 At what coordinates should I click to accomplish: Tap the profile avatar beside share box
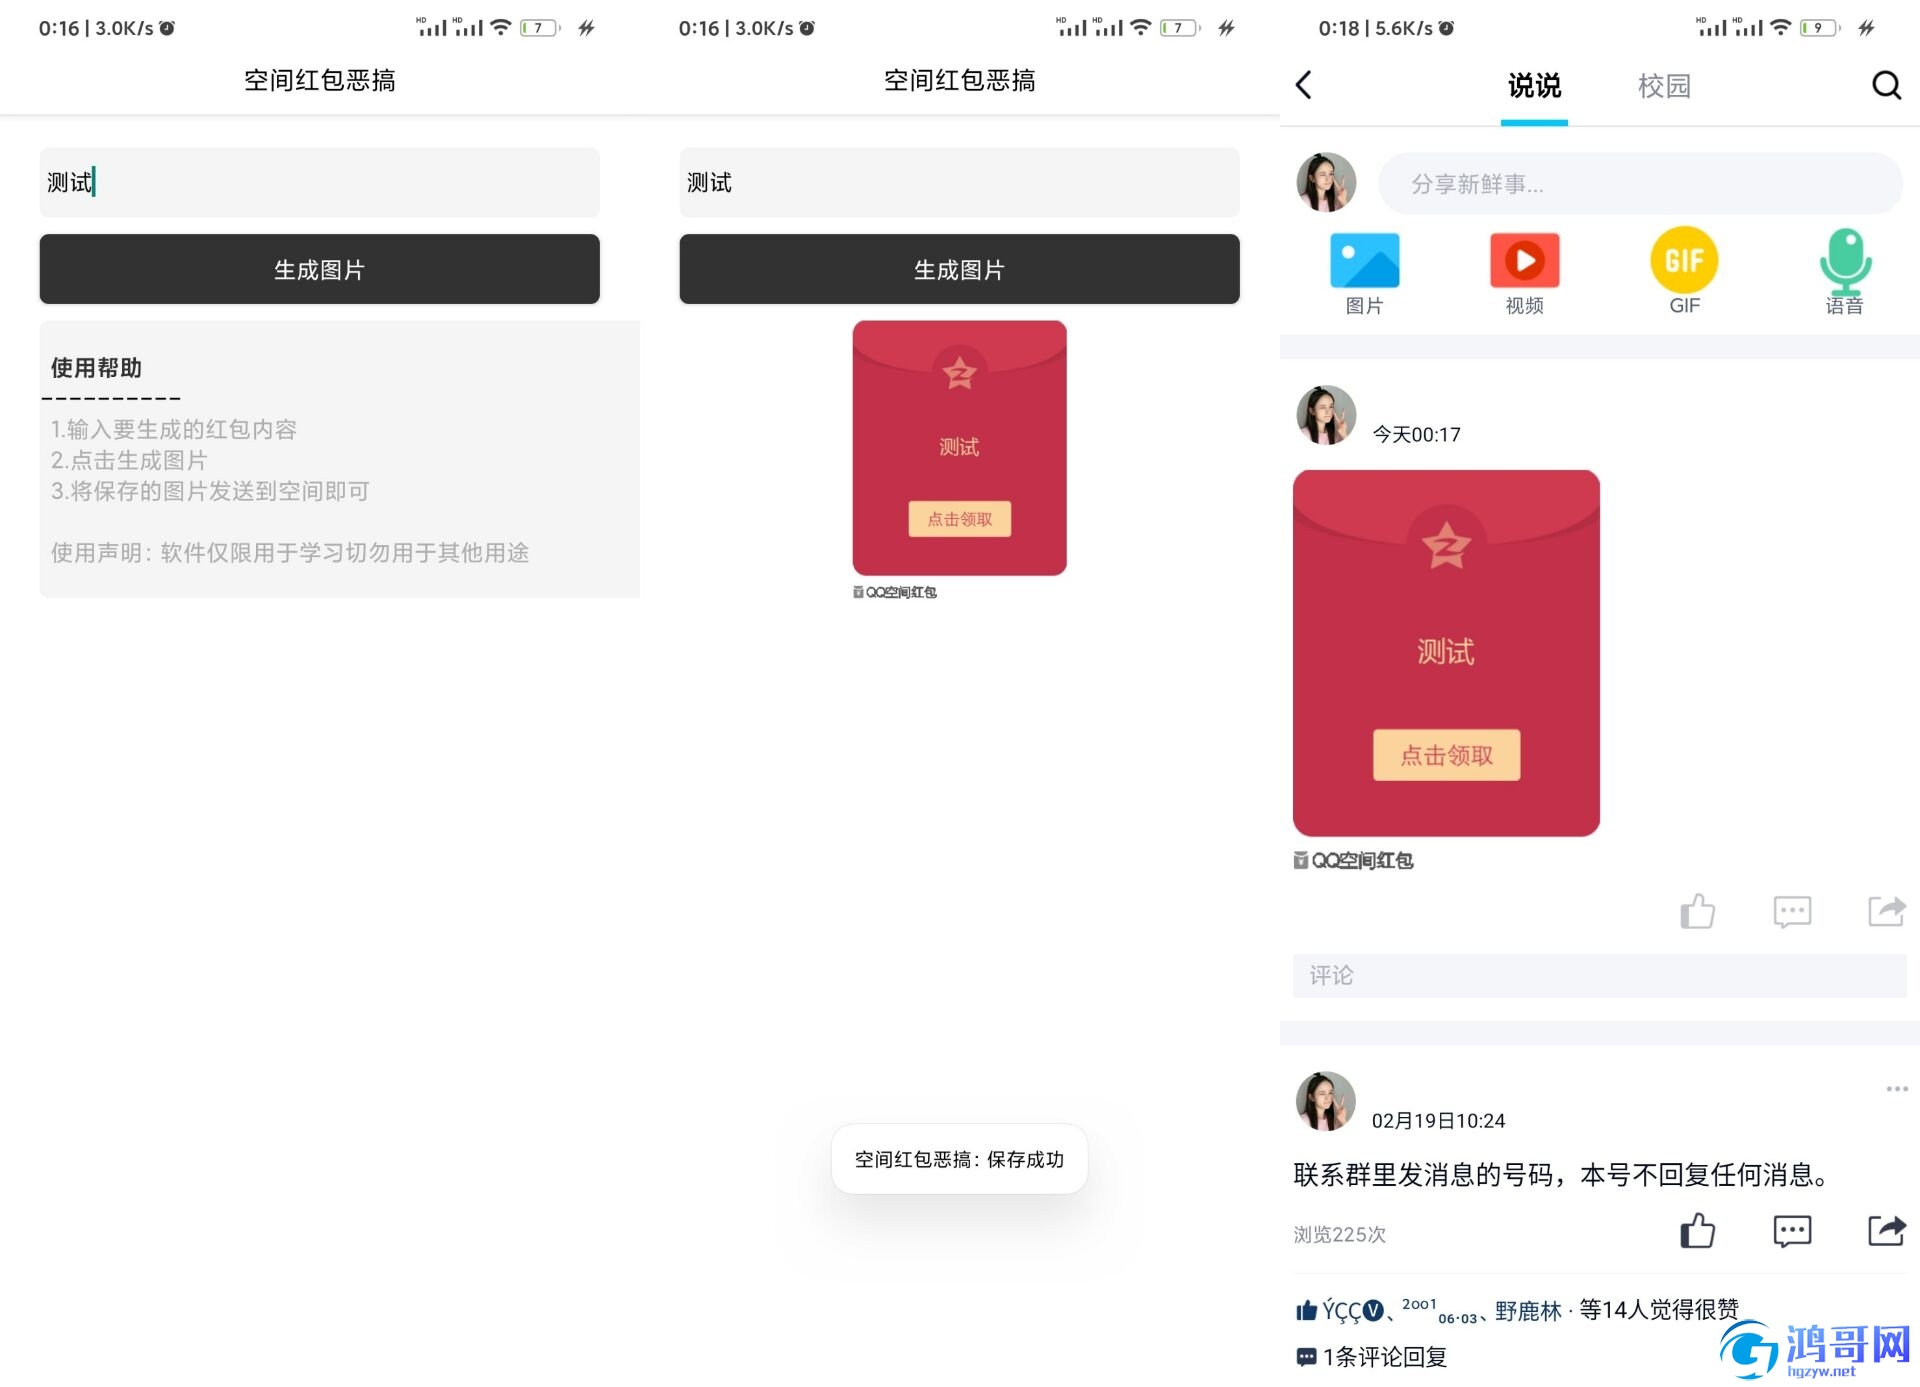[1326, 183]
